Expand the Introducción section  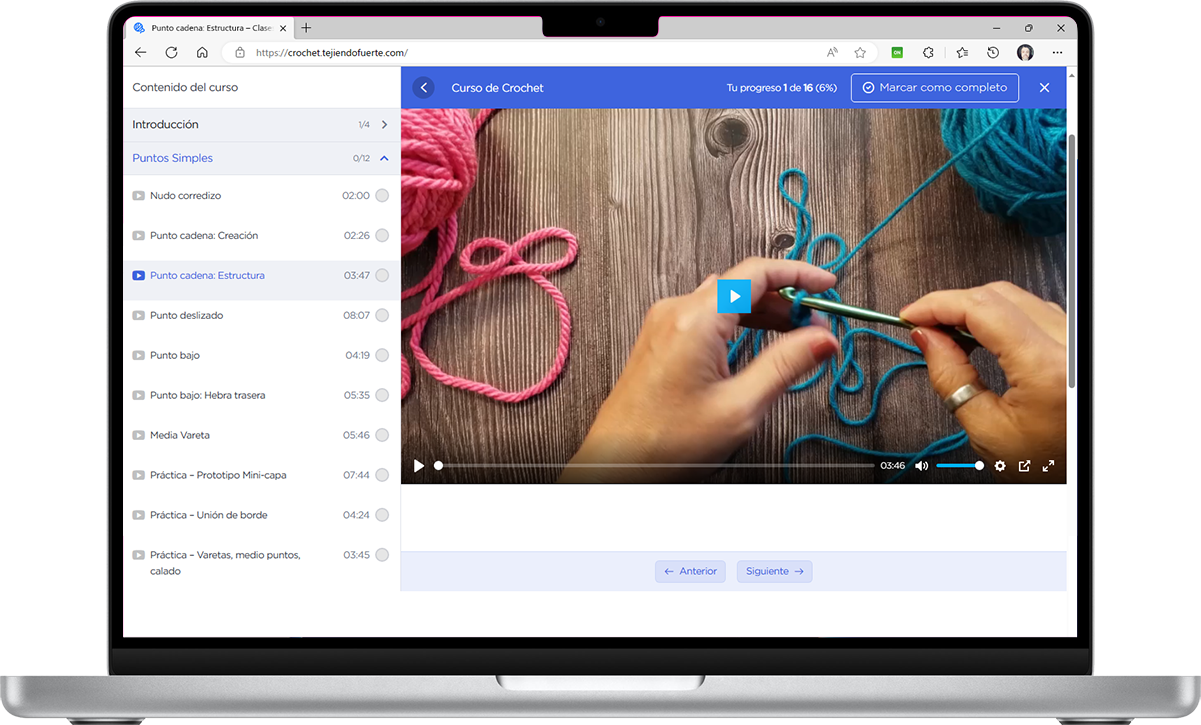point(384,125)
